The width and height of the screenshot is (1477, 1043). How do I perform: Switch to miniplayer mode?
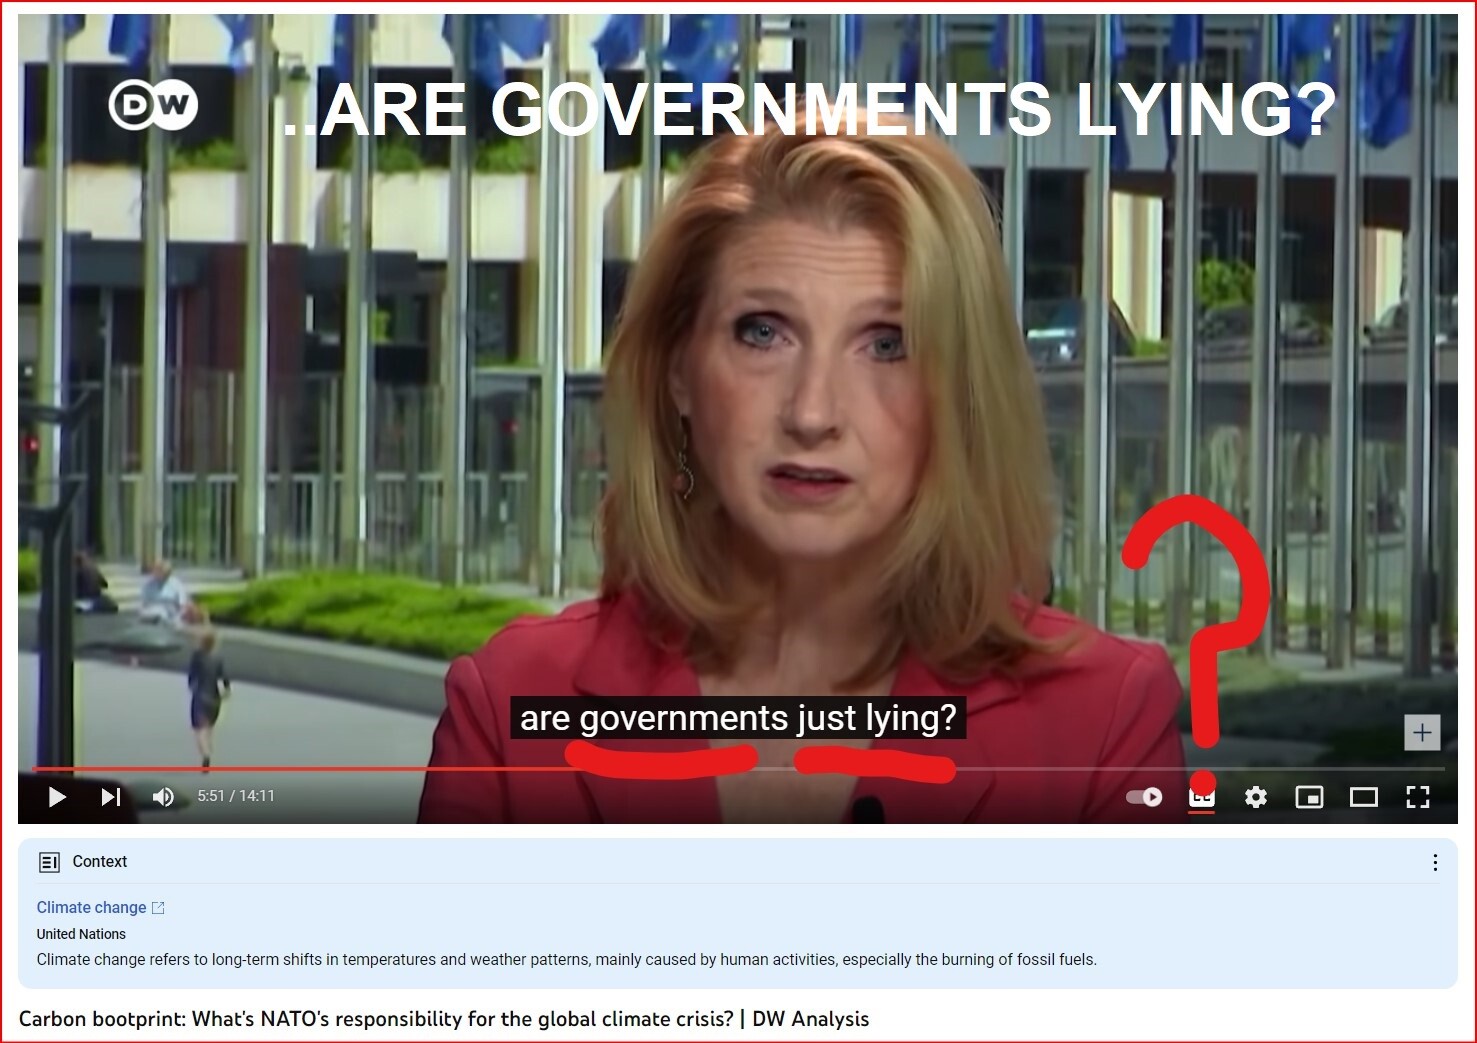1309,797
